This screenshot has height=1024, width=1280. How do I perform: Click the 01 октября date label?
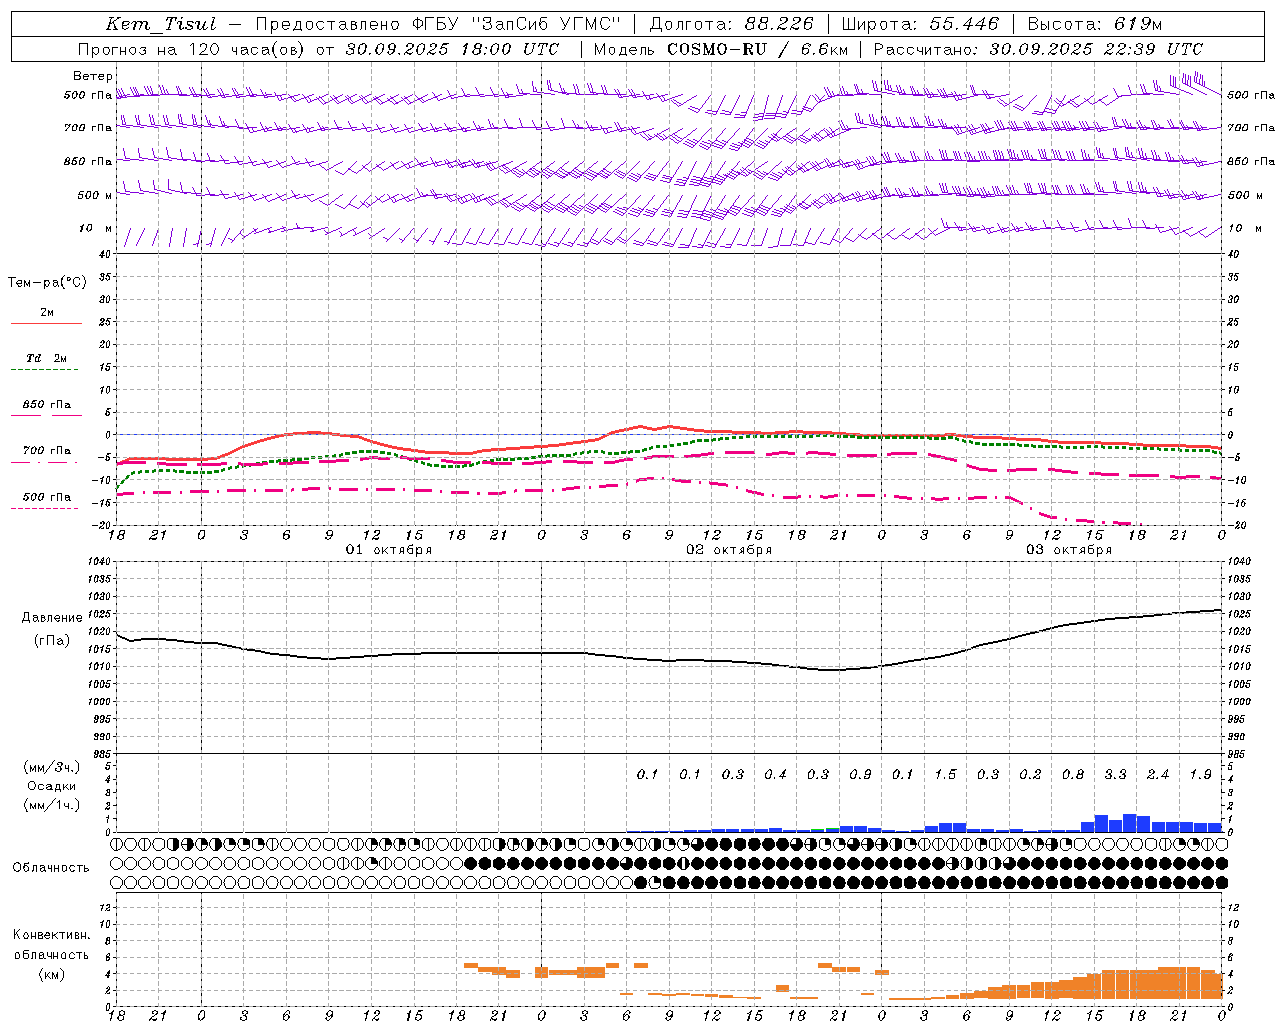[389, 550]
